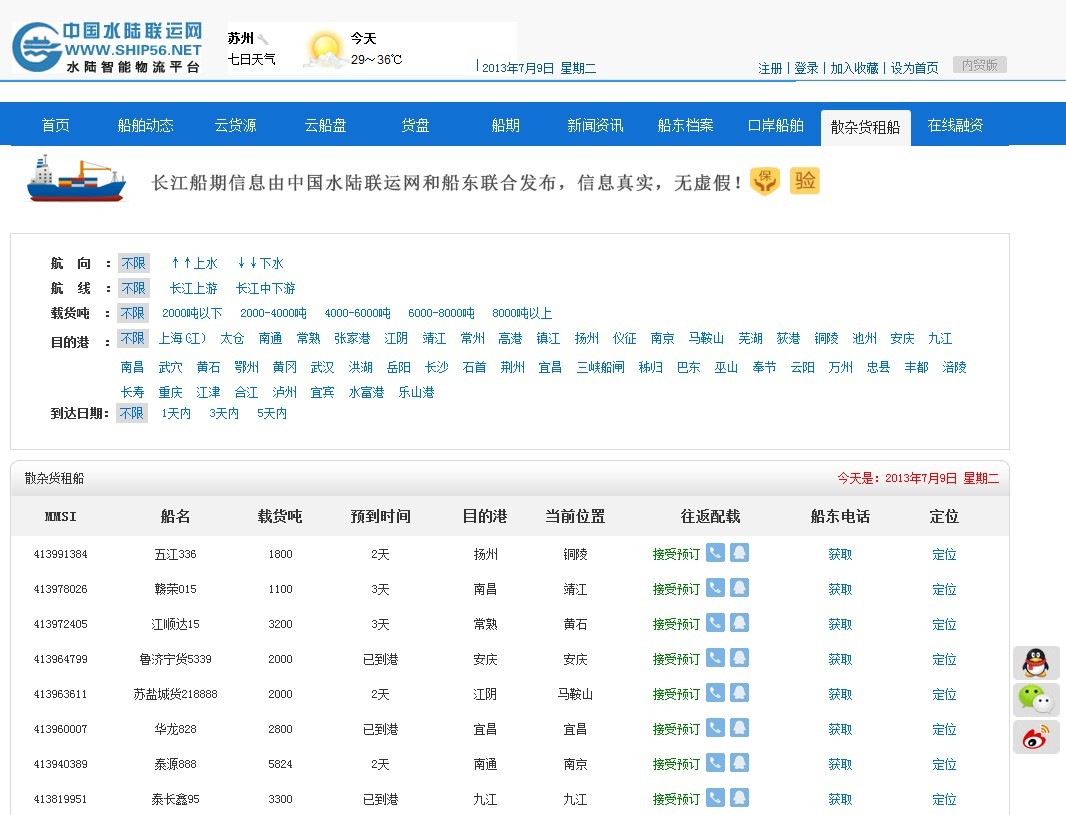The width and height of the screenshot is (1066, 815).
Task: Click MMSI number 413991384
Action: click(x=61, y=554)
